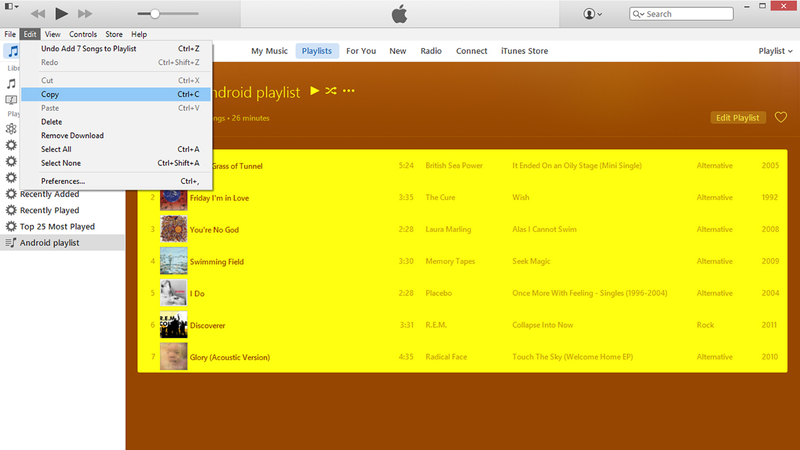Viewport: 800px width, 450px height.
Task: Select the song Discoverer
Action: click(208, 326)
